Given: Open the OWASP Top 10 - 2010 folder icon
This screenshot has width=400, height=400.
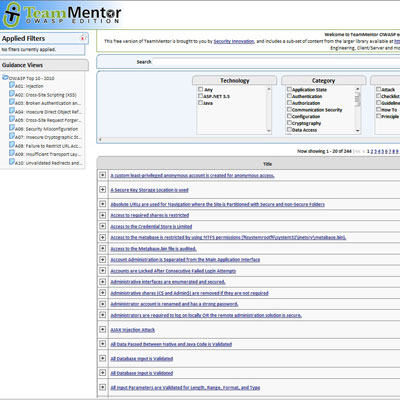Looking at the screenshot, I should 5,78.
